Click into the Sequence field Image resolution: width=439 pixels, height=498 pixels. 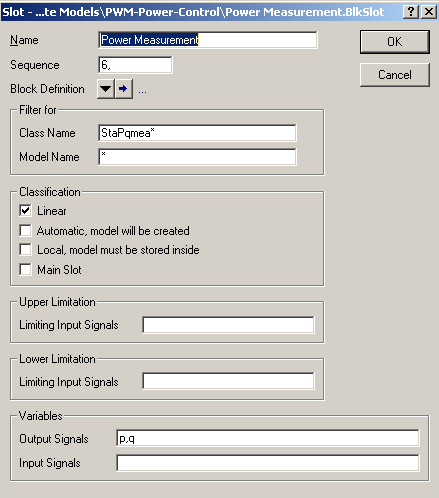[135, 65]
